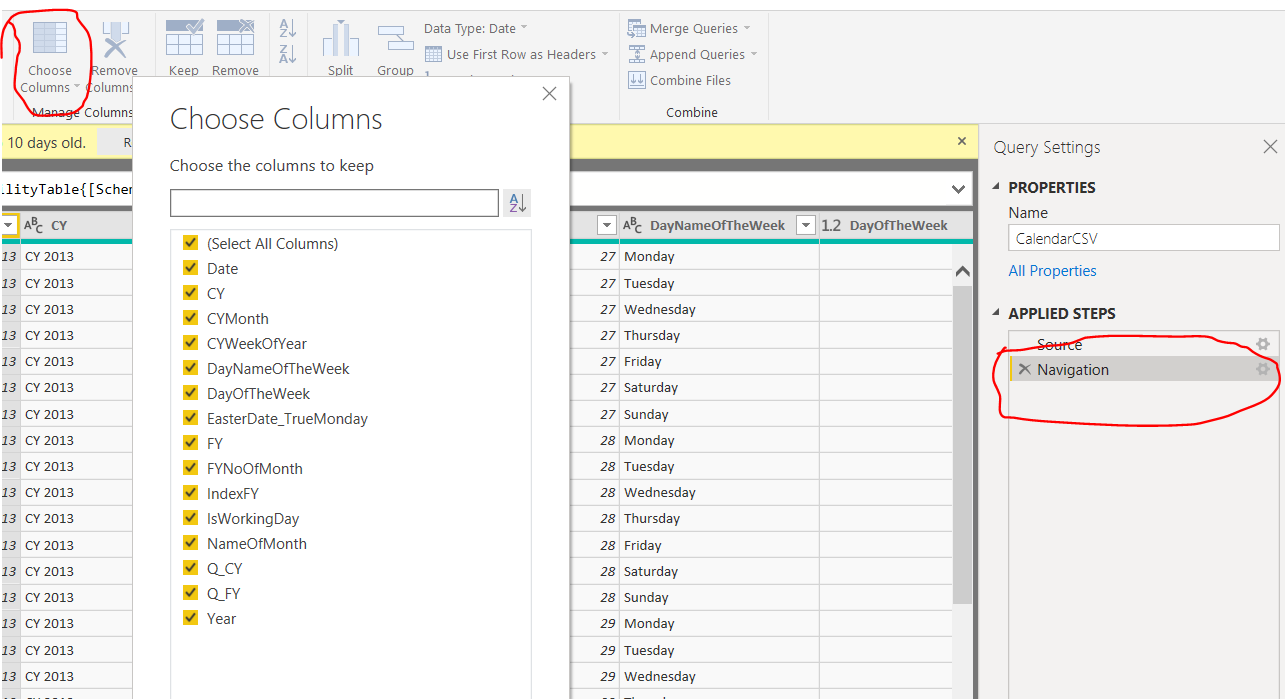This screenshot has width=1285, height=699.
Task: Open Merge Queries dropdown arrow
Action: tap(747, 29)
